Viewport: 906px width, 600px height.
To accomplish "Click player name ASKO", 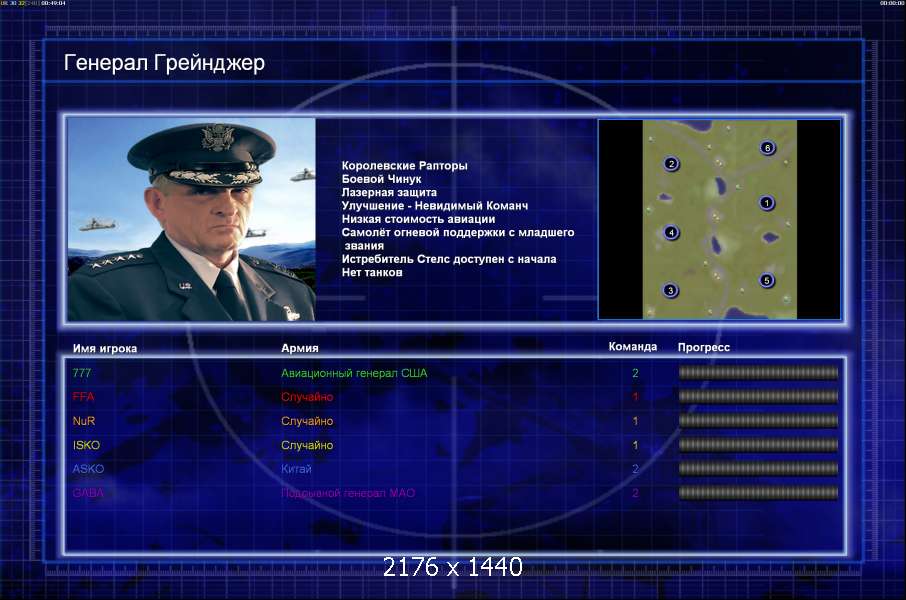I will [x=88, y=469].
